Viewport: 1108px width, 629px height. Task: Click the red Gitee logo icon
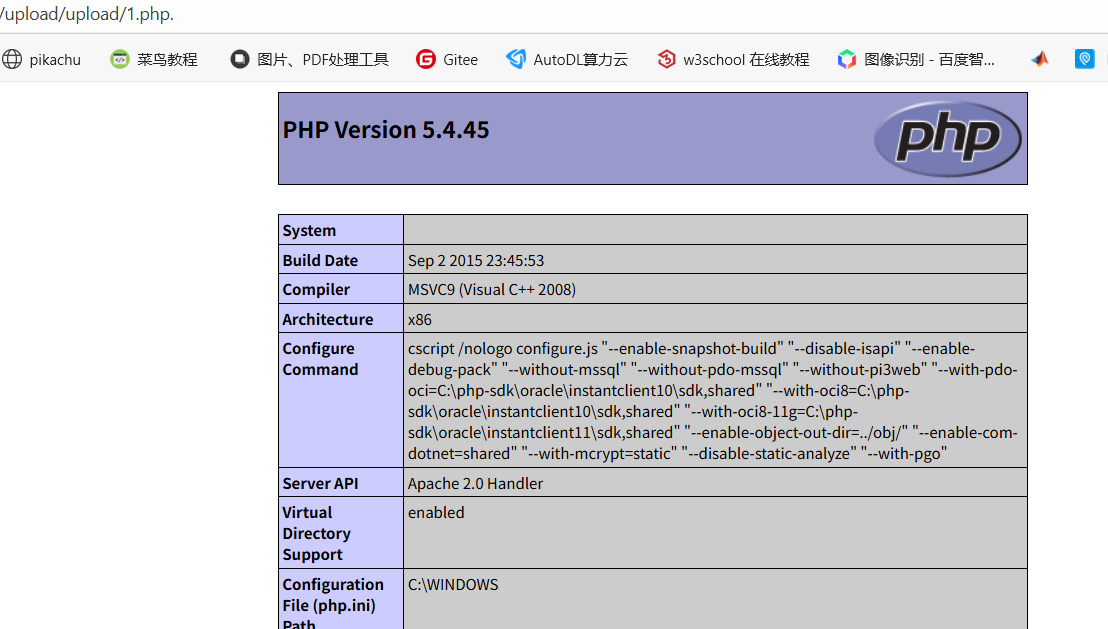(426, 59)
